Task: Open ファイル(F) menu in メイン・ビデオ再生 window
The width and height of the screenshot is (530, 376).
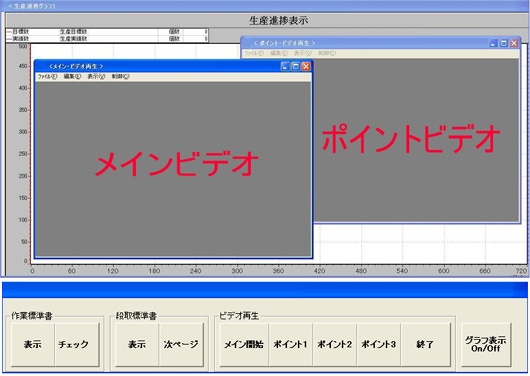Action: point(47,77)
